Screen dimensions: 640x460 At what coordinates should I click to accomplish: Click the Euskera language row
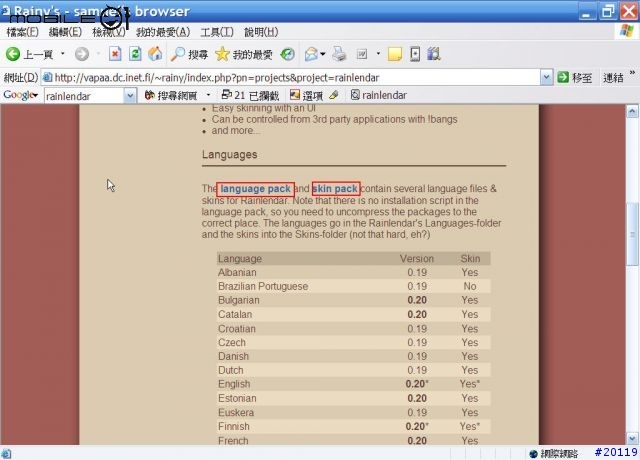(x=353, y=412)
